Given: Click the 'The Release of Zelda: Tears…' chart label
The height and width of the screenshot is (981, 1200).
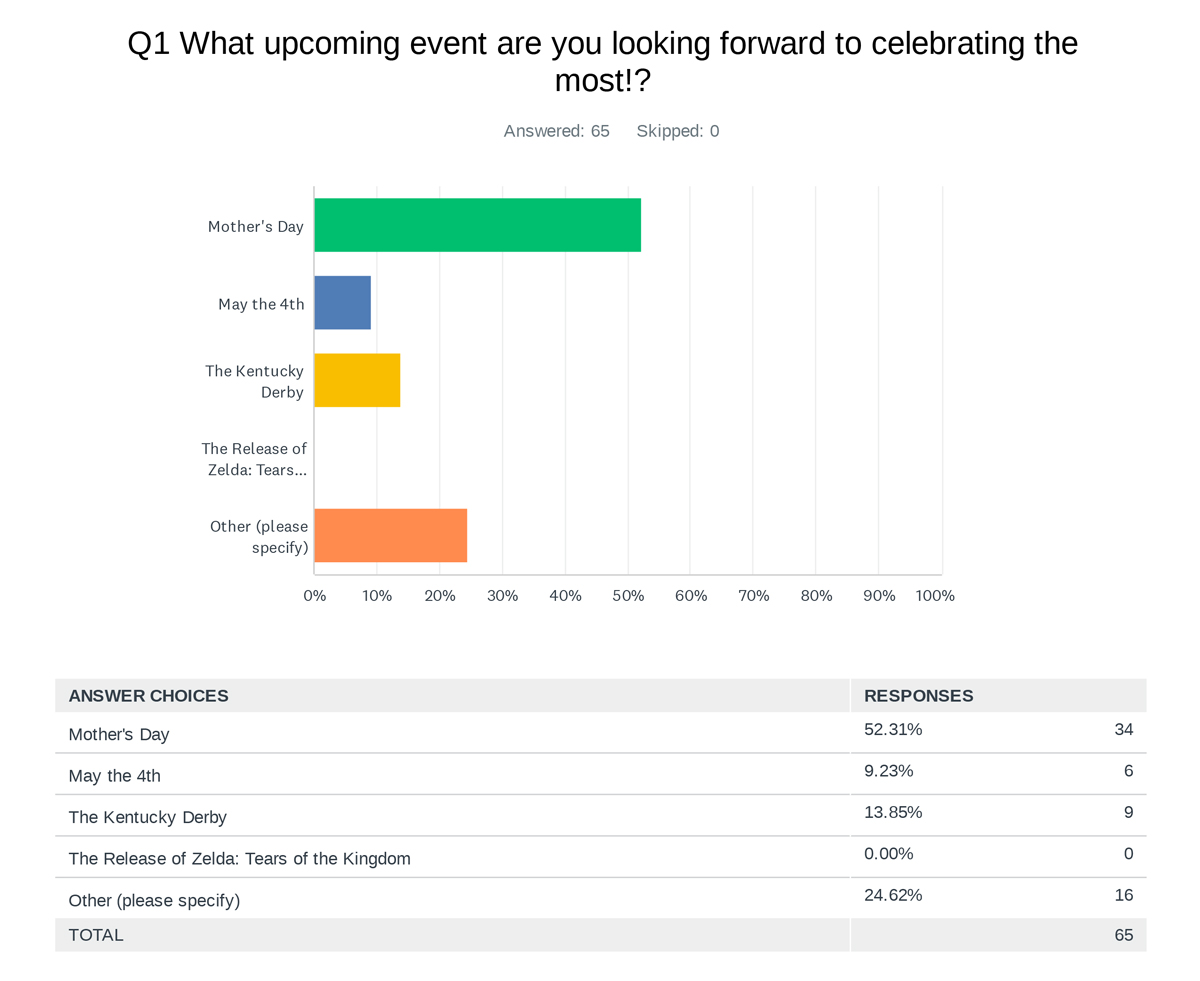Looking at the screenshot, I should pos(254,459).
